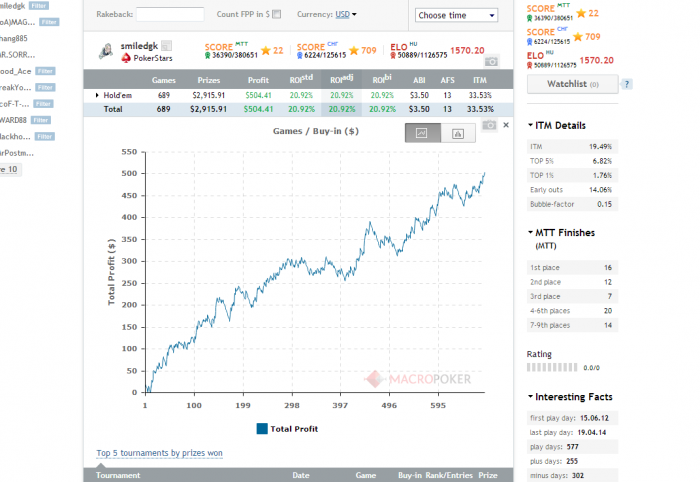Click the help question mark beside Watchlist

pos(626,84)
